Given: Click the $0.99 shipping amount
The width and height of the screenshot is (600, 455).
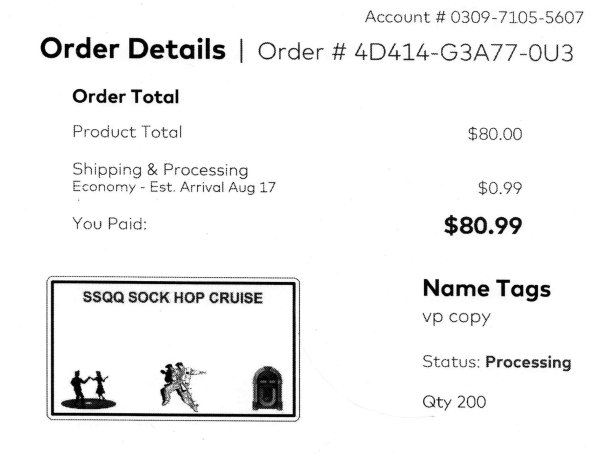Looking at the screenshot, I should pos(500,188).
